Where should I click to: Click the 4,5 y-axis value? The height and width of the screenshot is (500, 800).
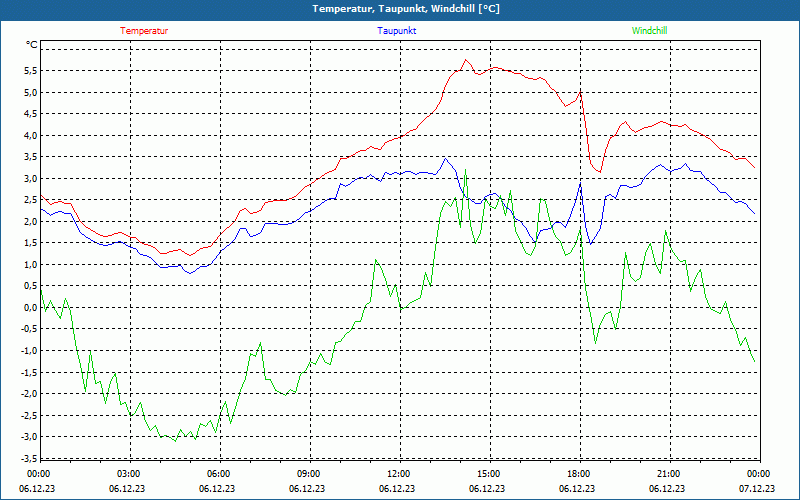point(31,114)
